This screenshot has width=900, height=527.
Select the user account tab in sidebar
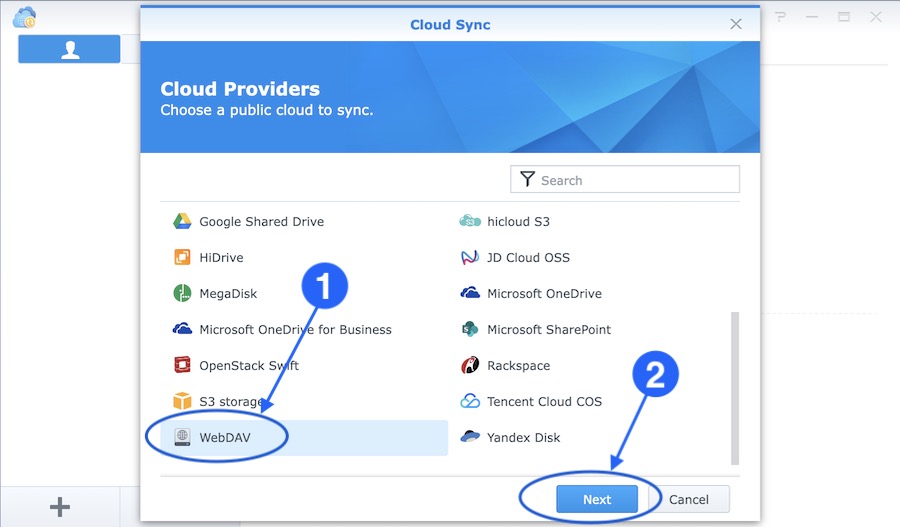click(69, 49)
